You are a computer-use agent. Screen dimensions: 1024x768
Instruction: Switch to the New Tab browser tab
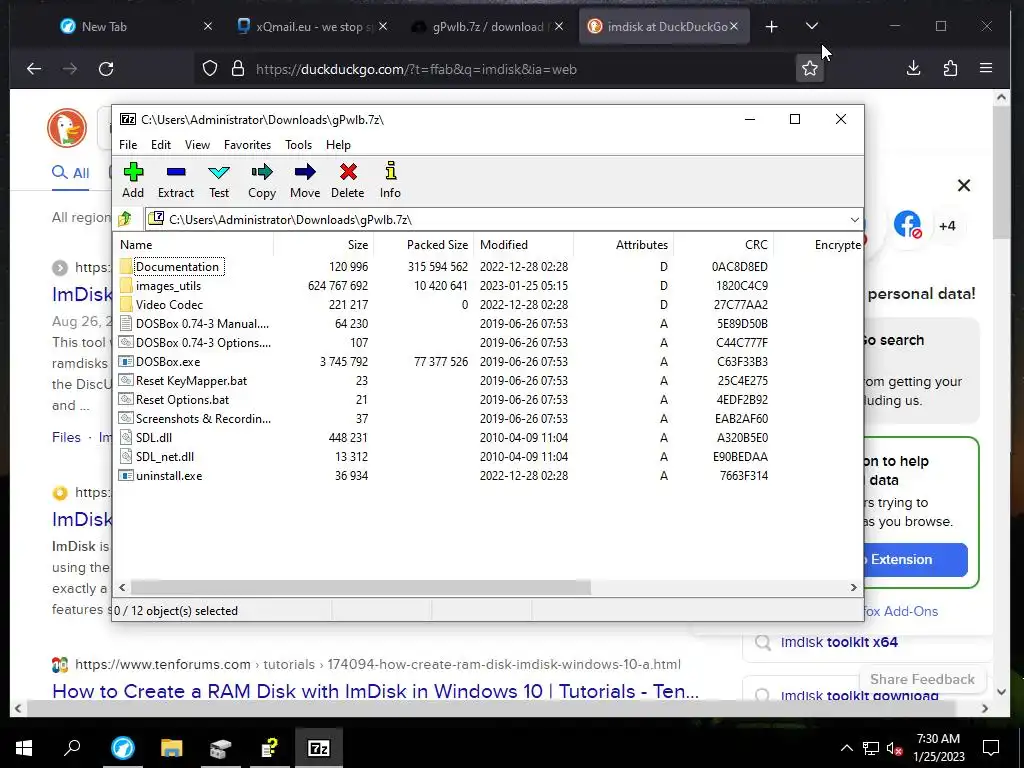click(127, 27)
